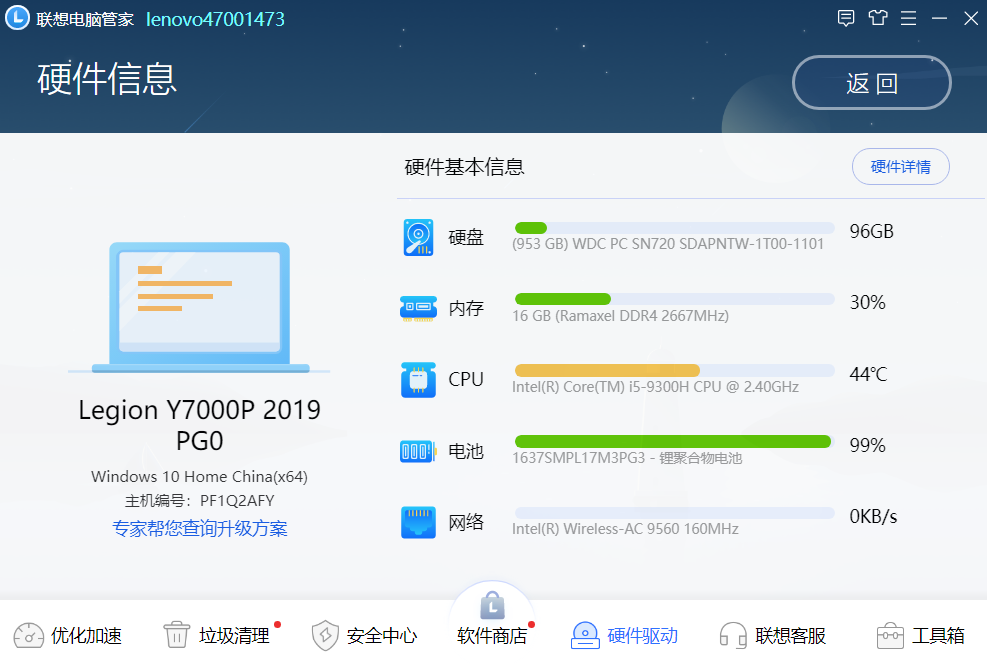987x664 pixels.
Task: Click the 16 GB Ramaxel DDR4 text
Action: (x=621, y=316)
